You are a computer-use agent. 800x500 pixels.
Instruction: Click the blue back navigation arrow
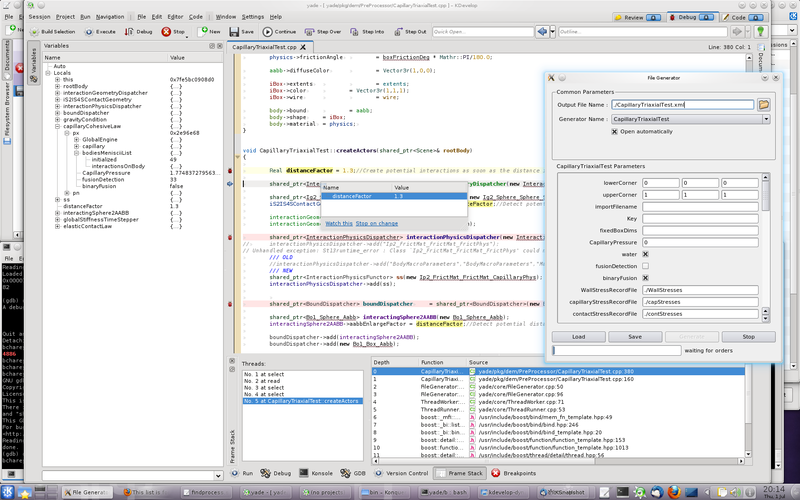(x=542, y=32)
